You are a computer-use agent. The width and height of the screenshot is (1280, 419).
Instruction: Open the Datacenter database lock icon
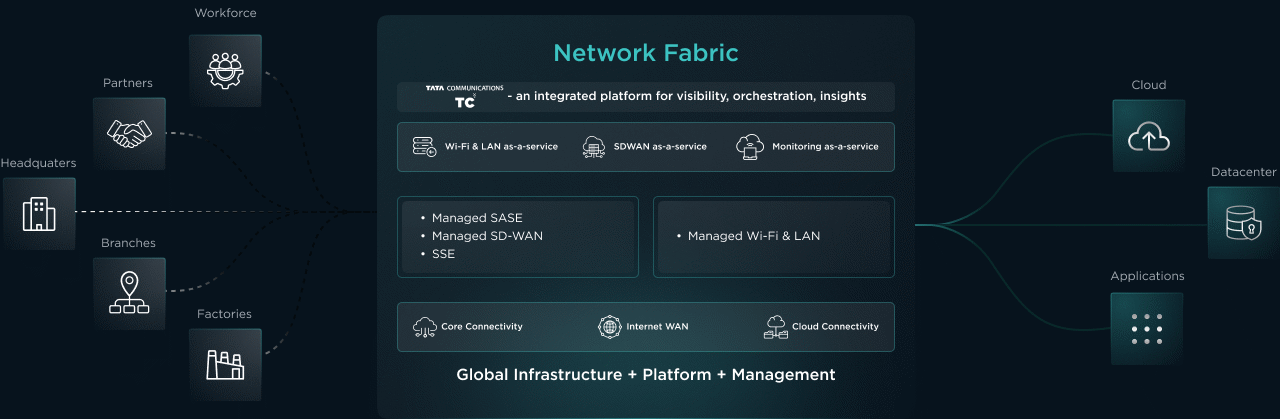1243,223
